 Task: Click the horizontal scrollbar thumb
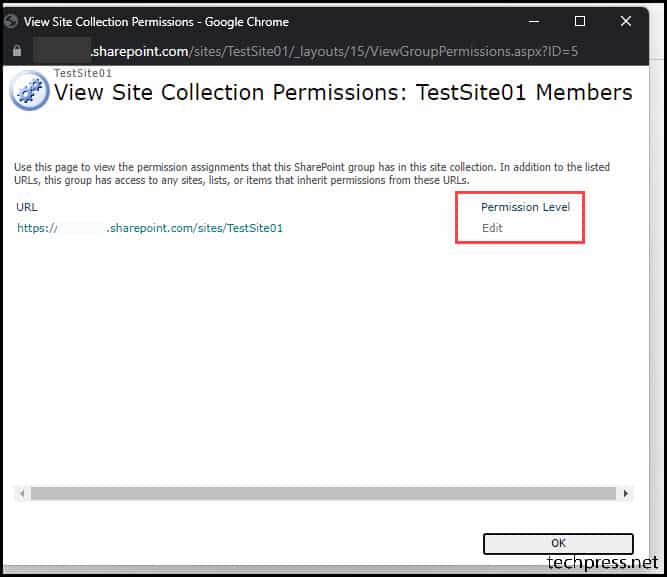pyautogui.click(x=323, y=494)
